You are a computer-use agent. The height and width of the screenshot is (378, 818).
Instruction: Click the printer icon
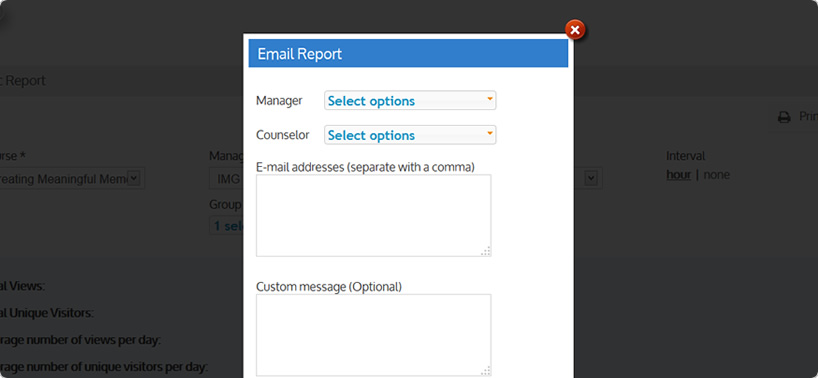[784, 117]
